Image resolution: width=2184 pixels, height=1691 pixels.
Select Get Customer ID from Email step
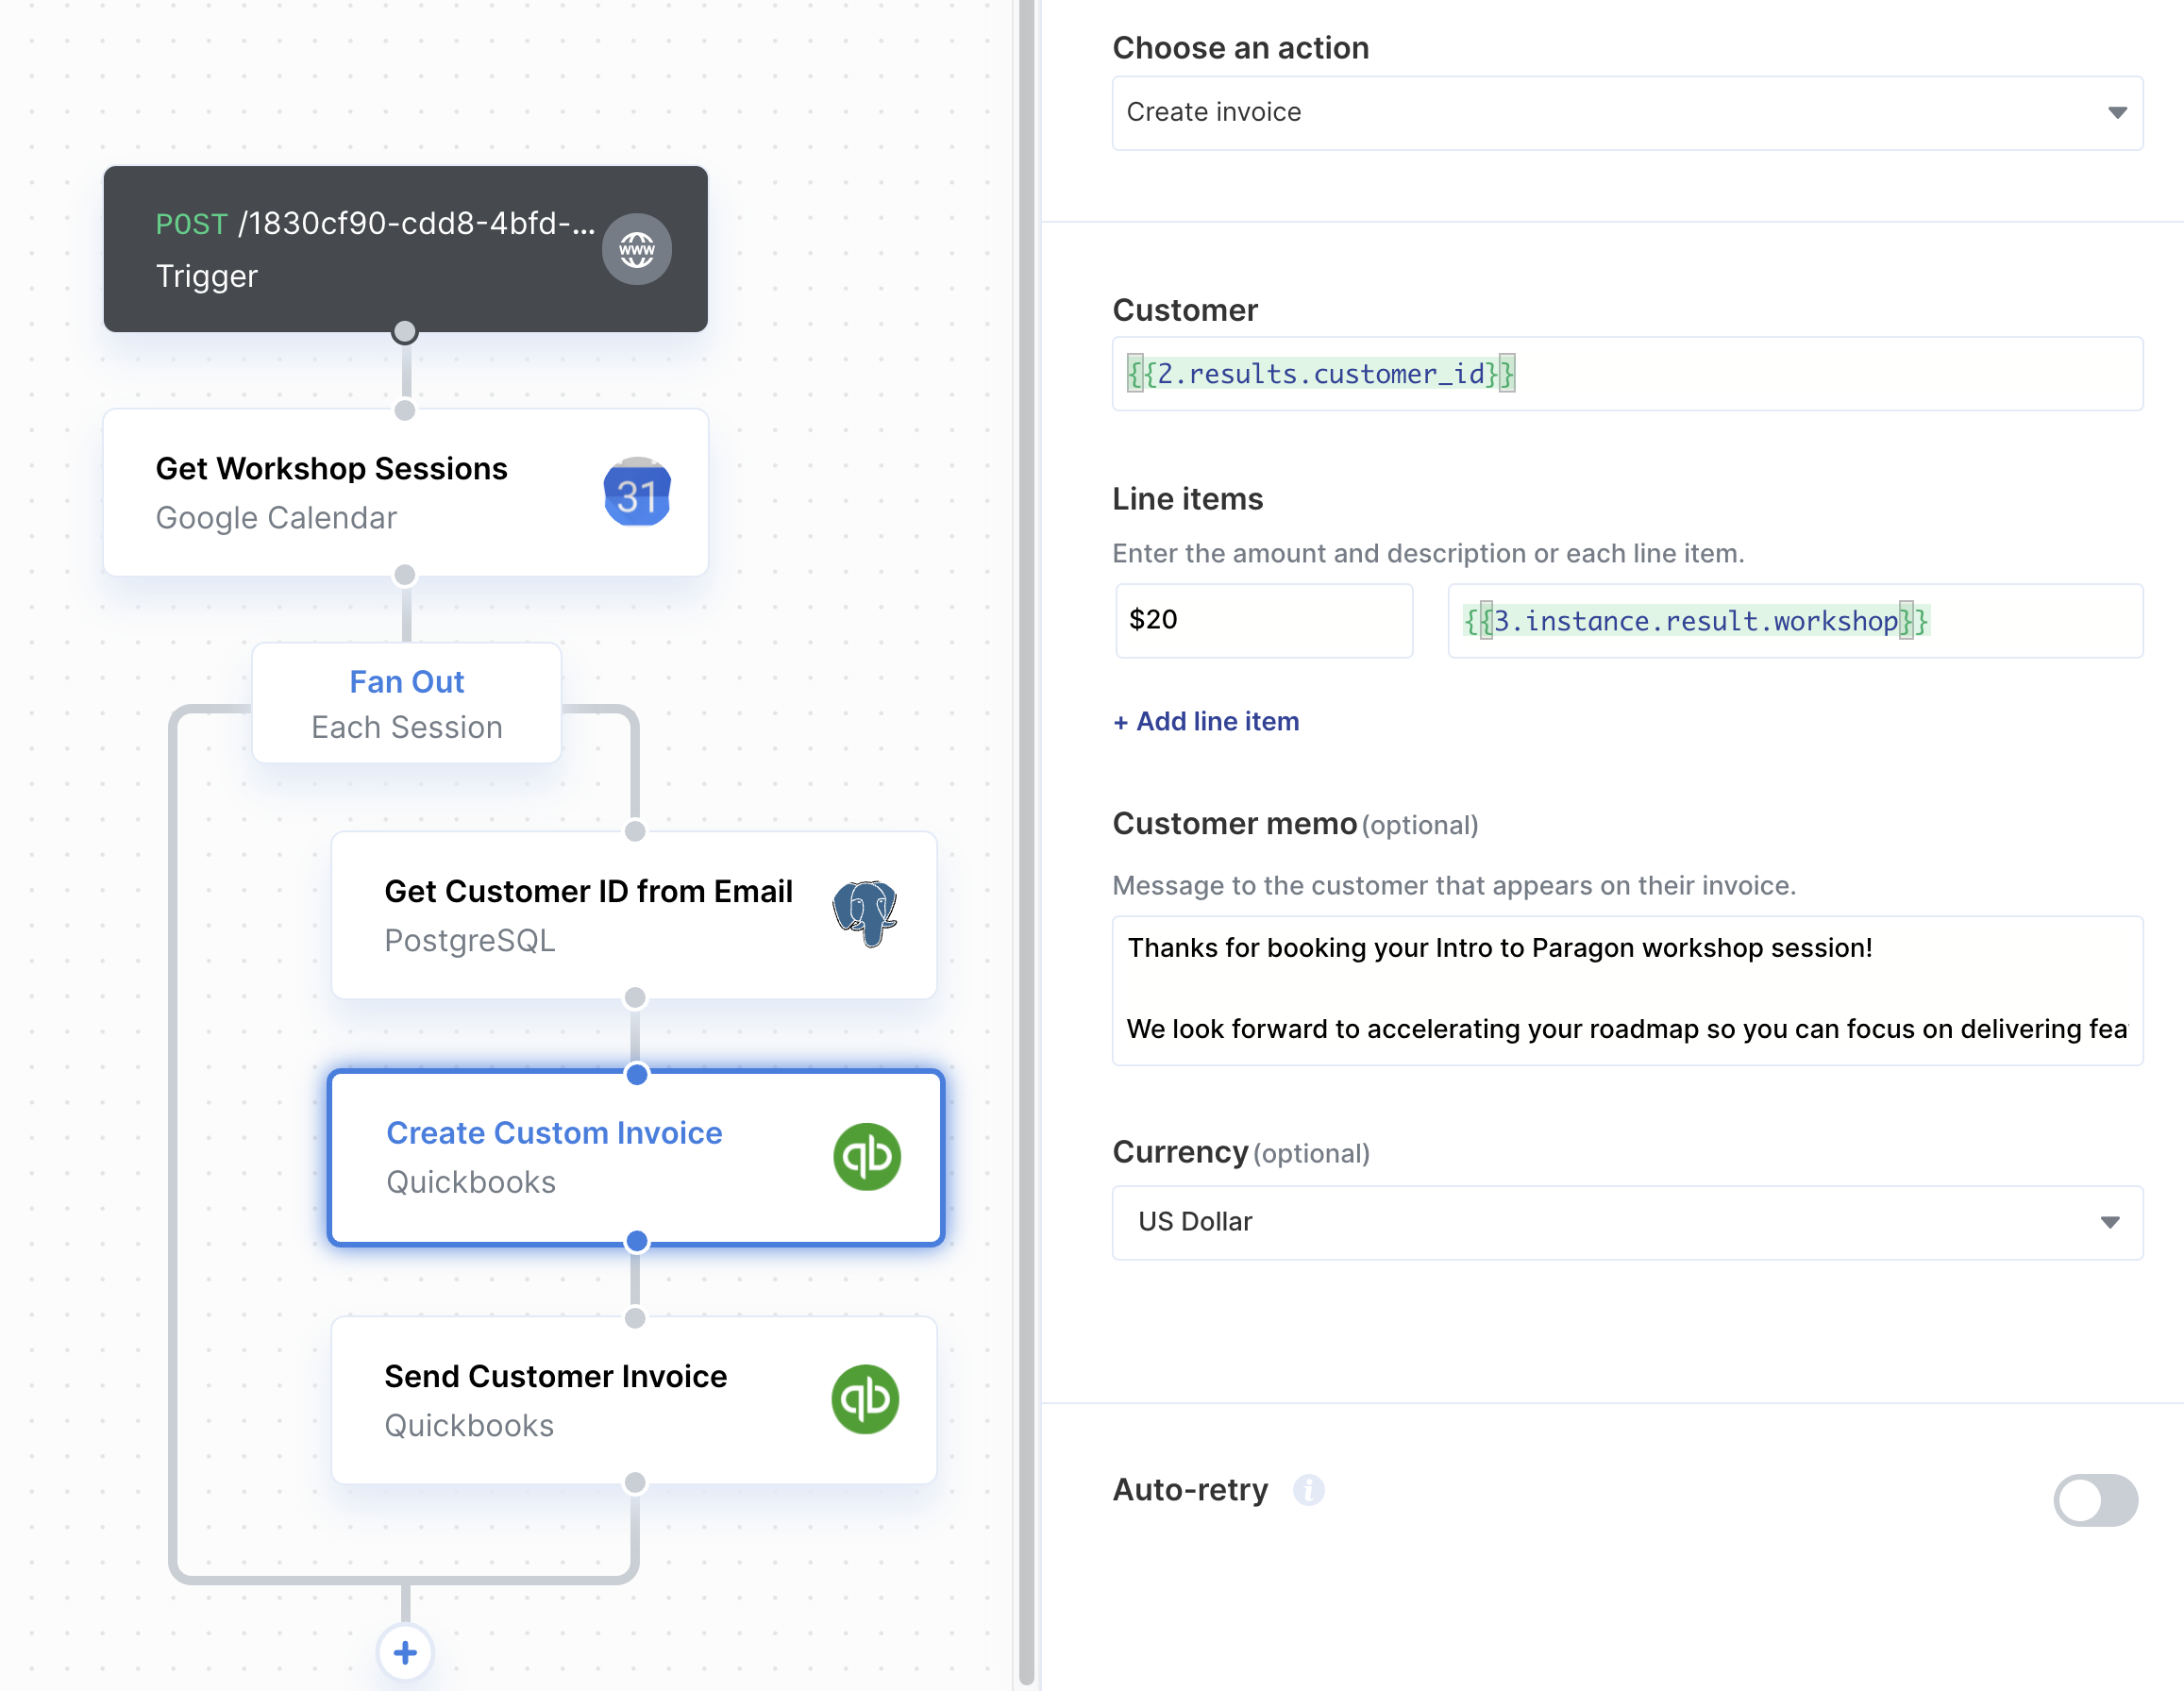[634, 914]
